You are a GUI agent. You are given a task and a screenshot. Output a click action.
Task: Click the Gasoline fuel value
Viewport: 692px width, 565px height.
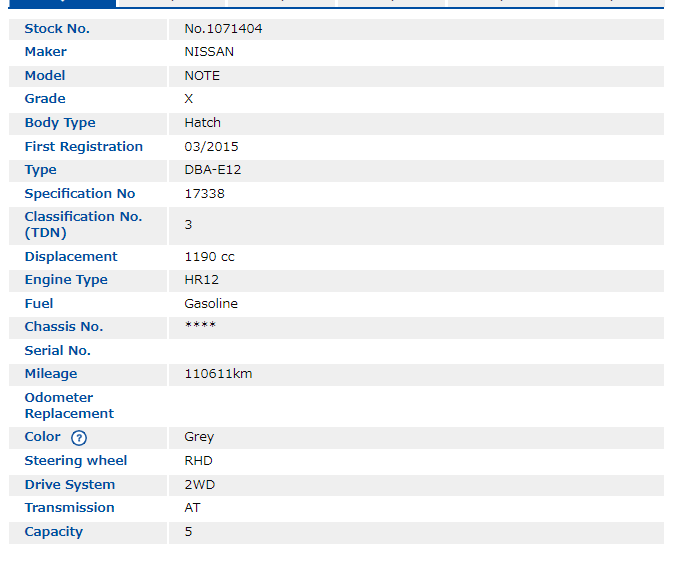coord(211,304)
